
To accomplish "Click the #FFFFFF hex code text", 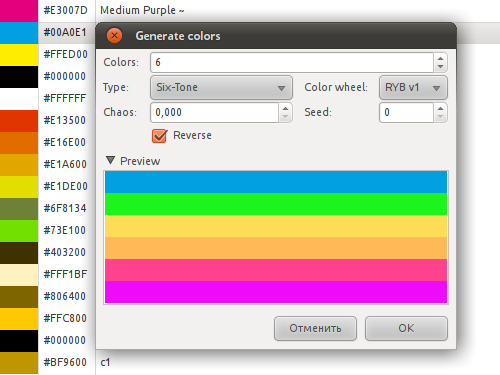I will (65, 98).
